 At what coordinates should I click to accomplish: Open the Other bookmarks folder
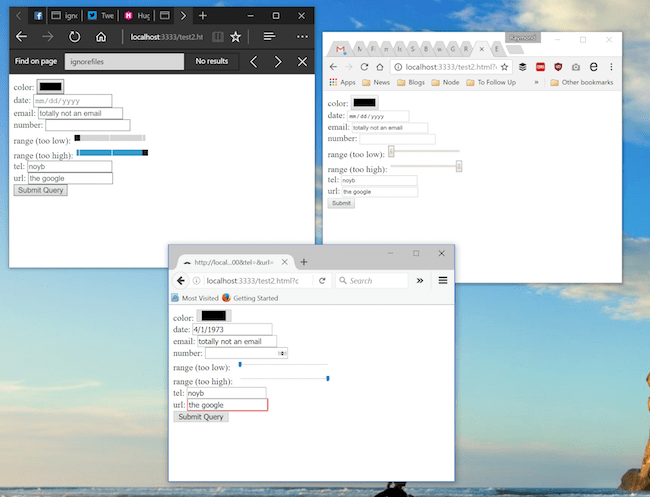582,82
